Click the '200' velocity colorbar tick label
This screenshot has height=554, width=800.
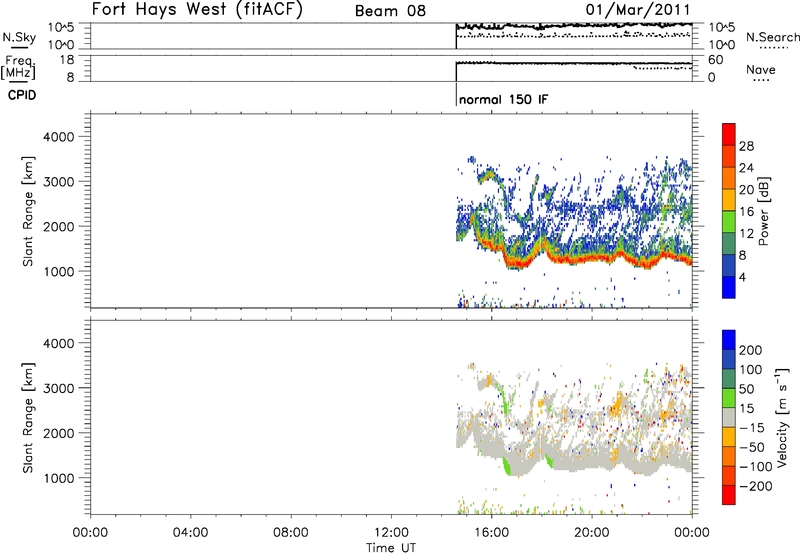[x=751, y=350]
